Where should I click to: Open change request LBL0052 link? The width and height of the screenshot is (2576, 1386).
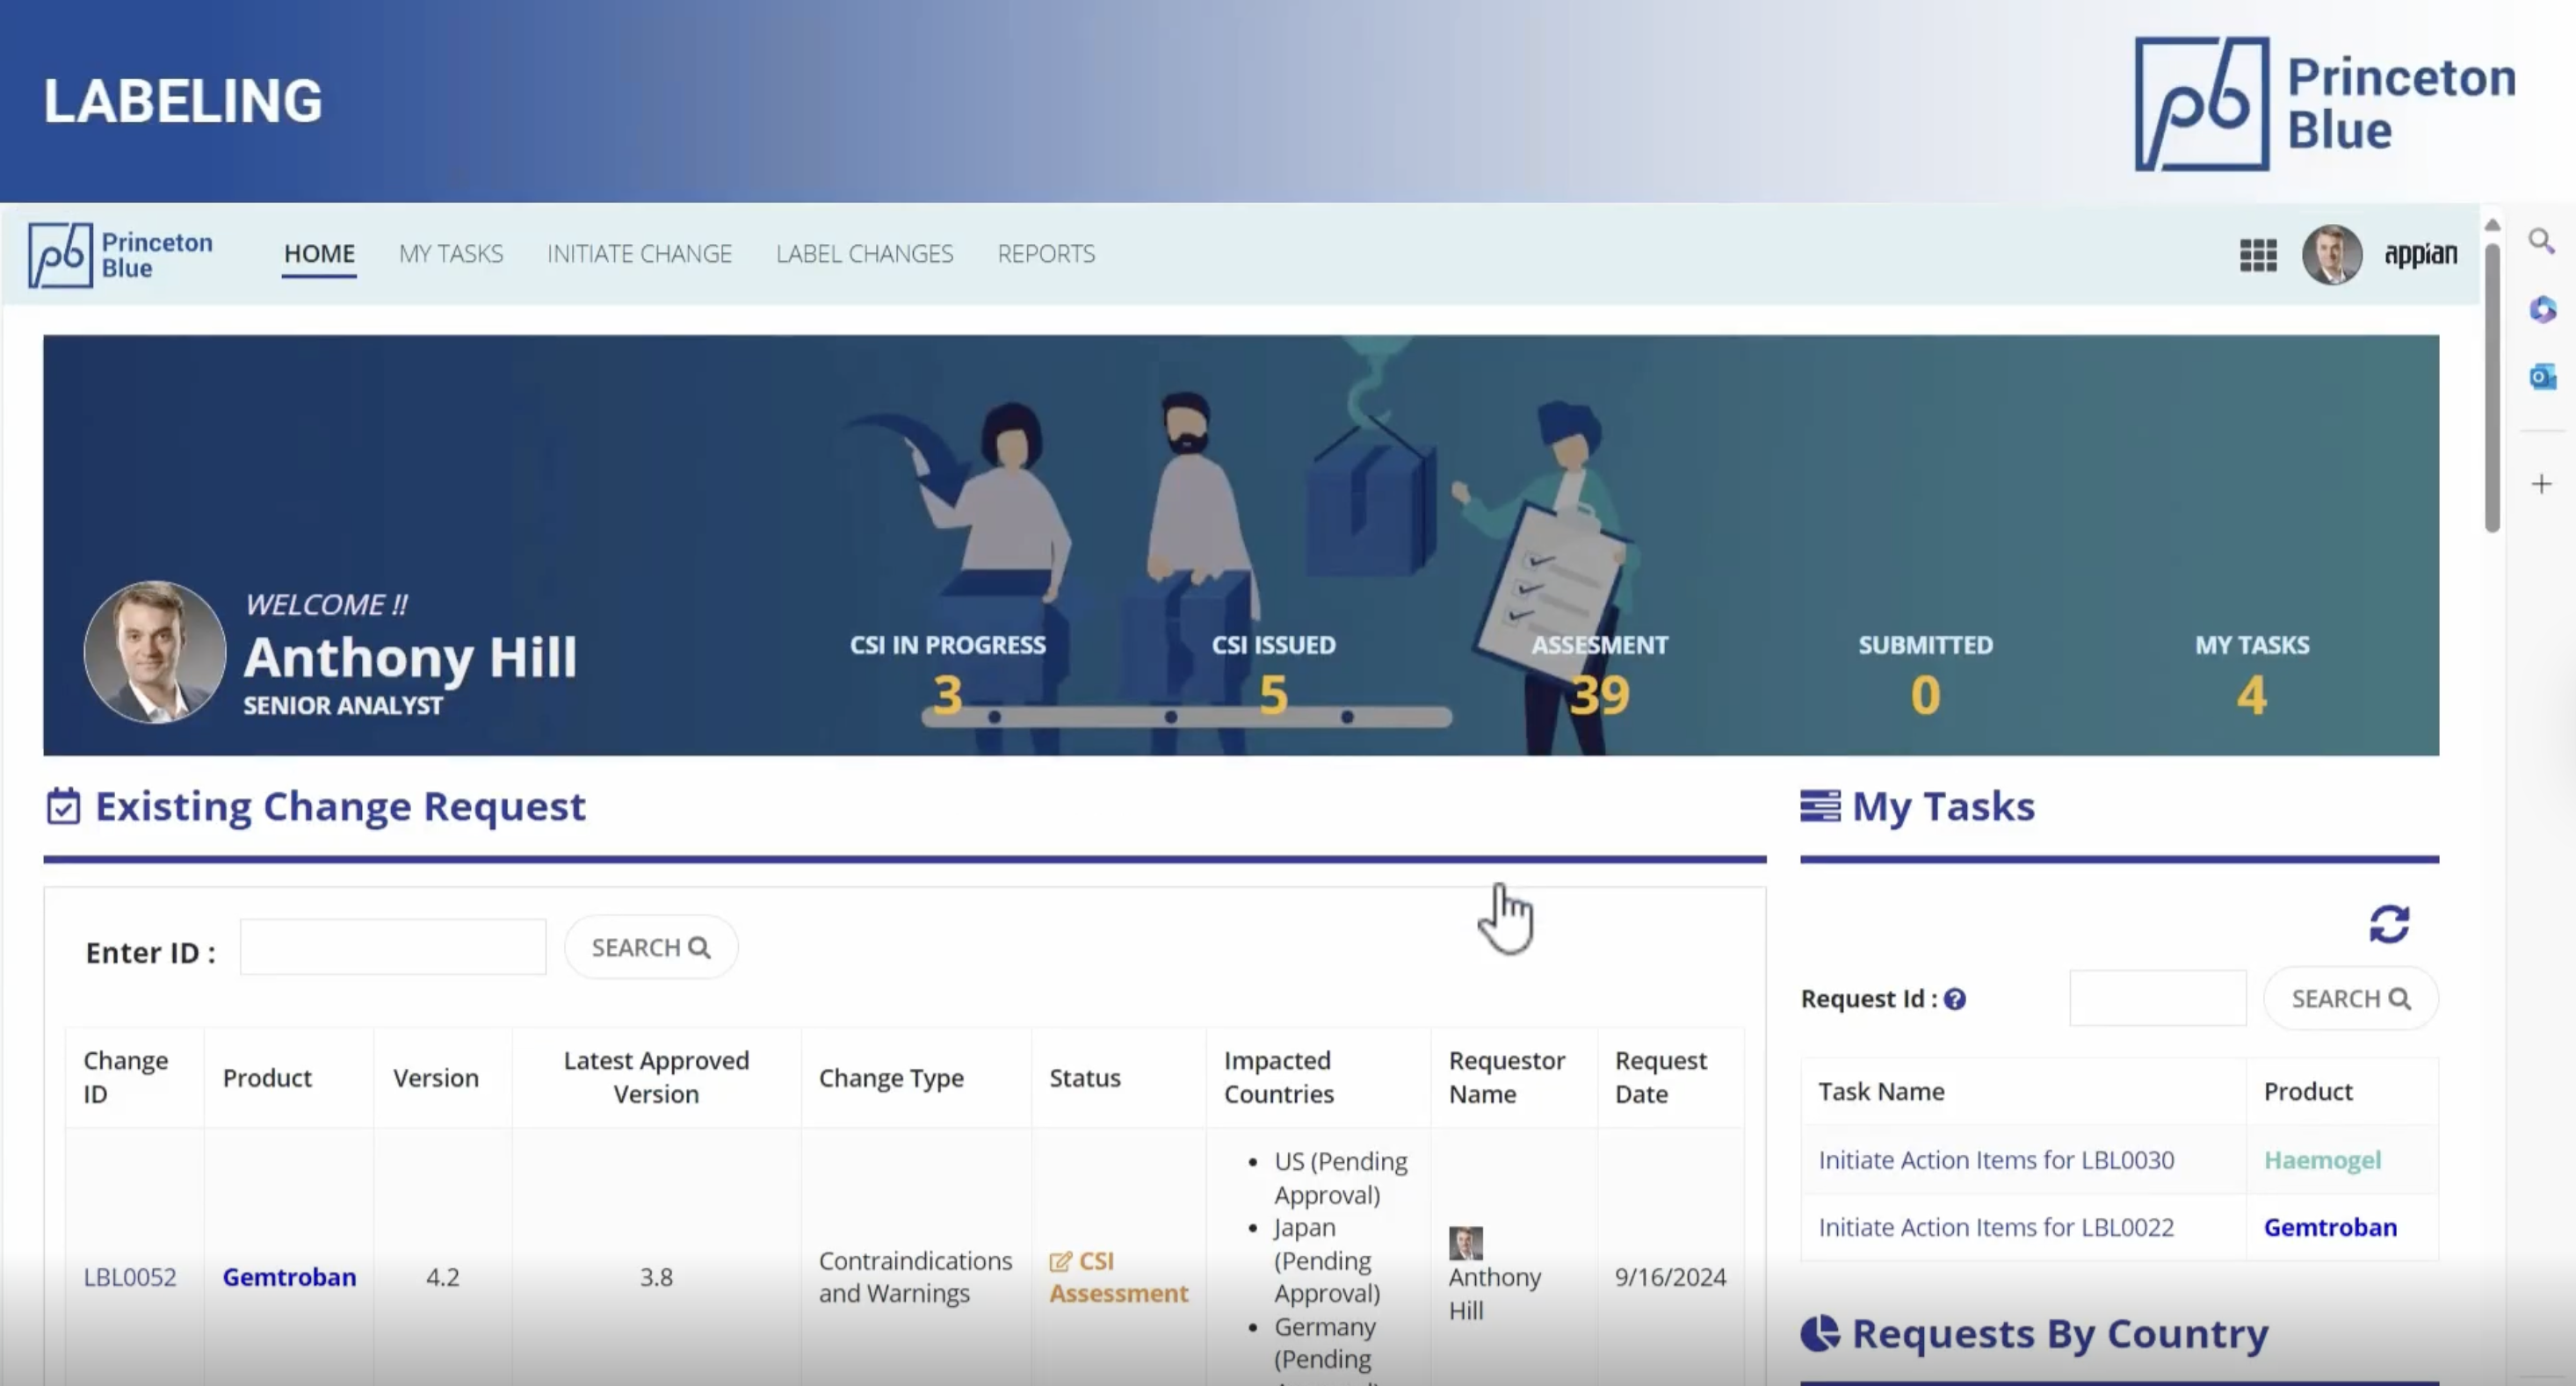click(x=130, y=1277)
